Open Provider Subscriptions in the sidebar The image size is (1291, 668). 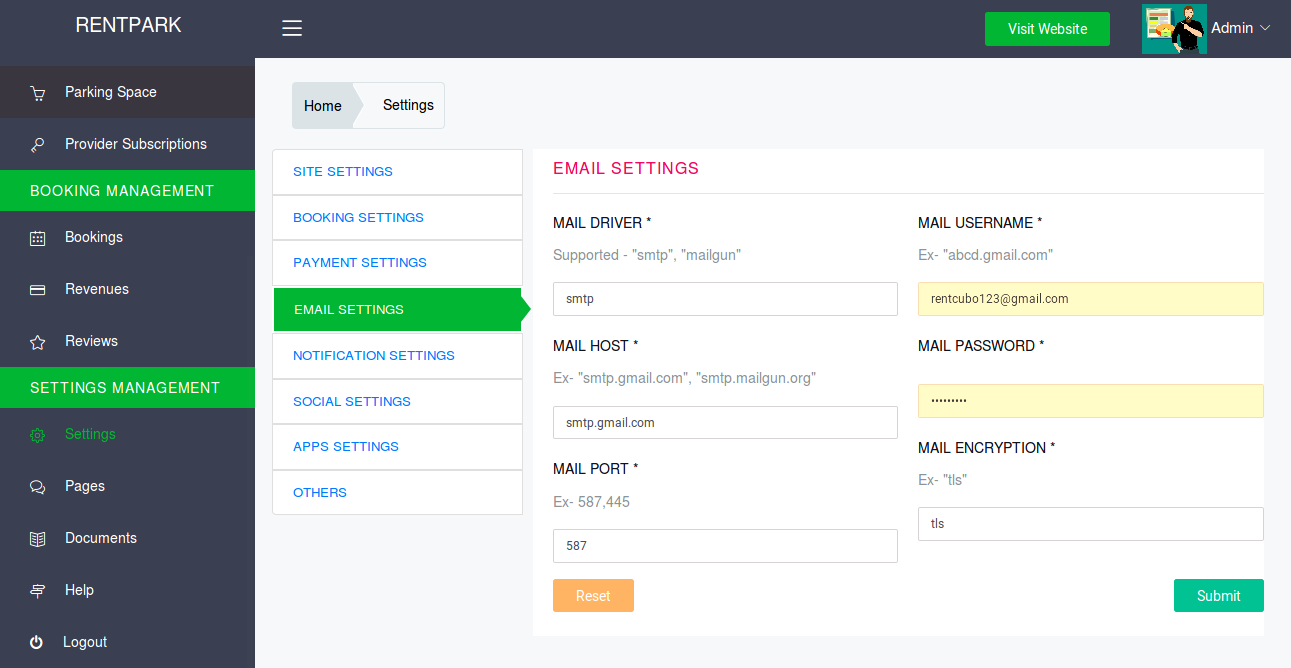click(127, 144)
